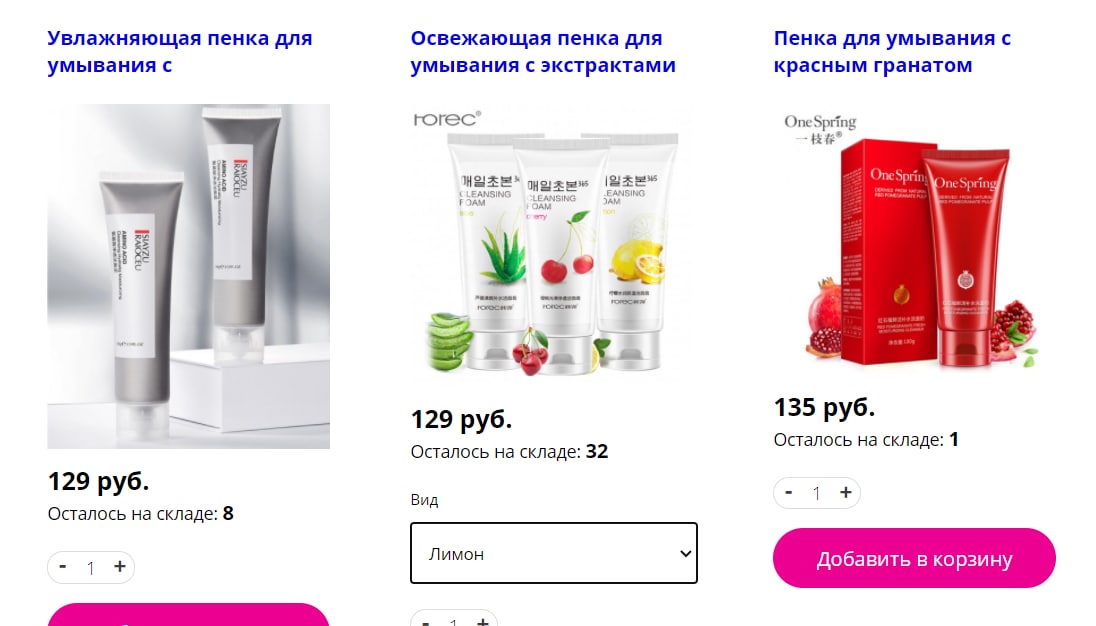Focus the quantity field of the SIAYZU foam
Screen dimensions: 1096x626
[x=91, y=567]
